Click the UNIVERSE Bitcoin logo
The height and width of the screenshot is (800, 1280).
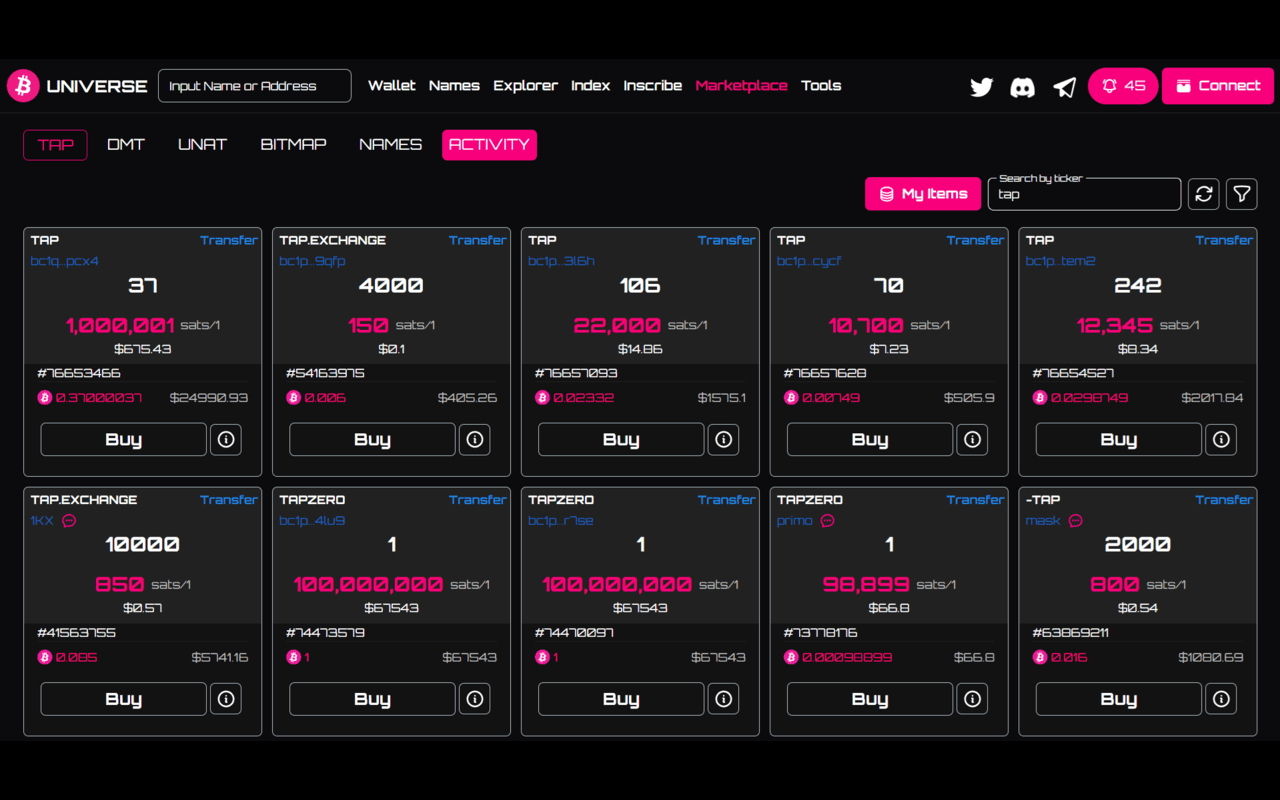point(22,85)
